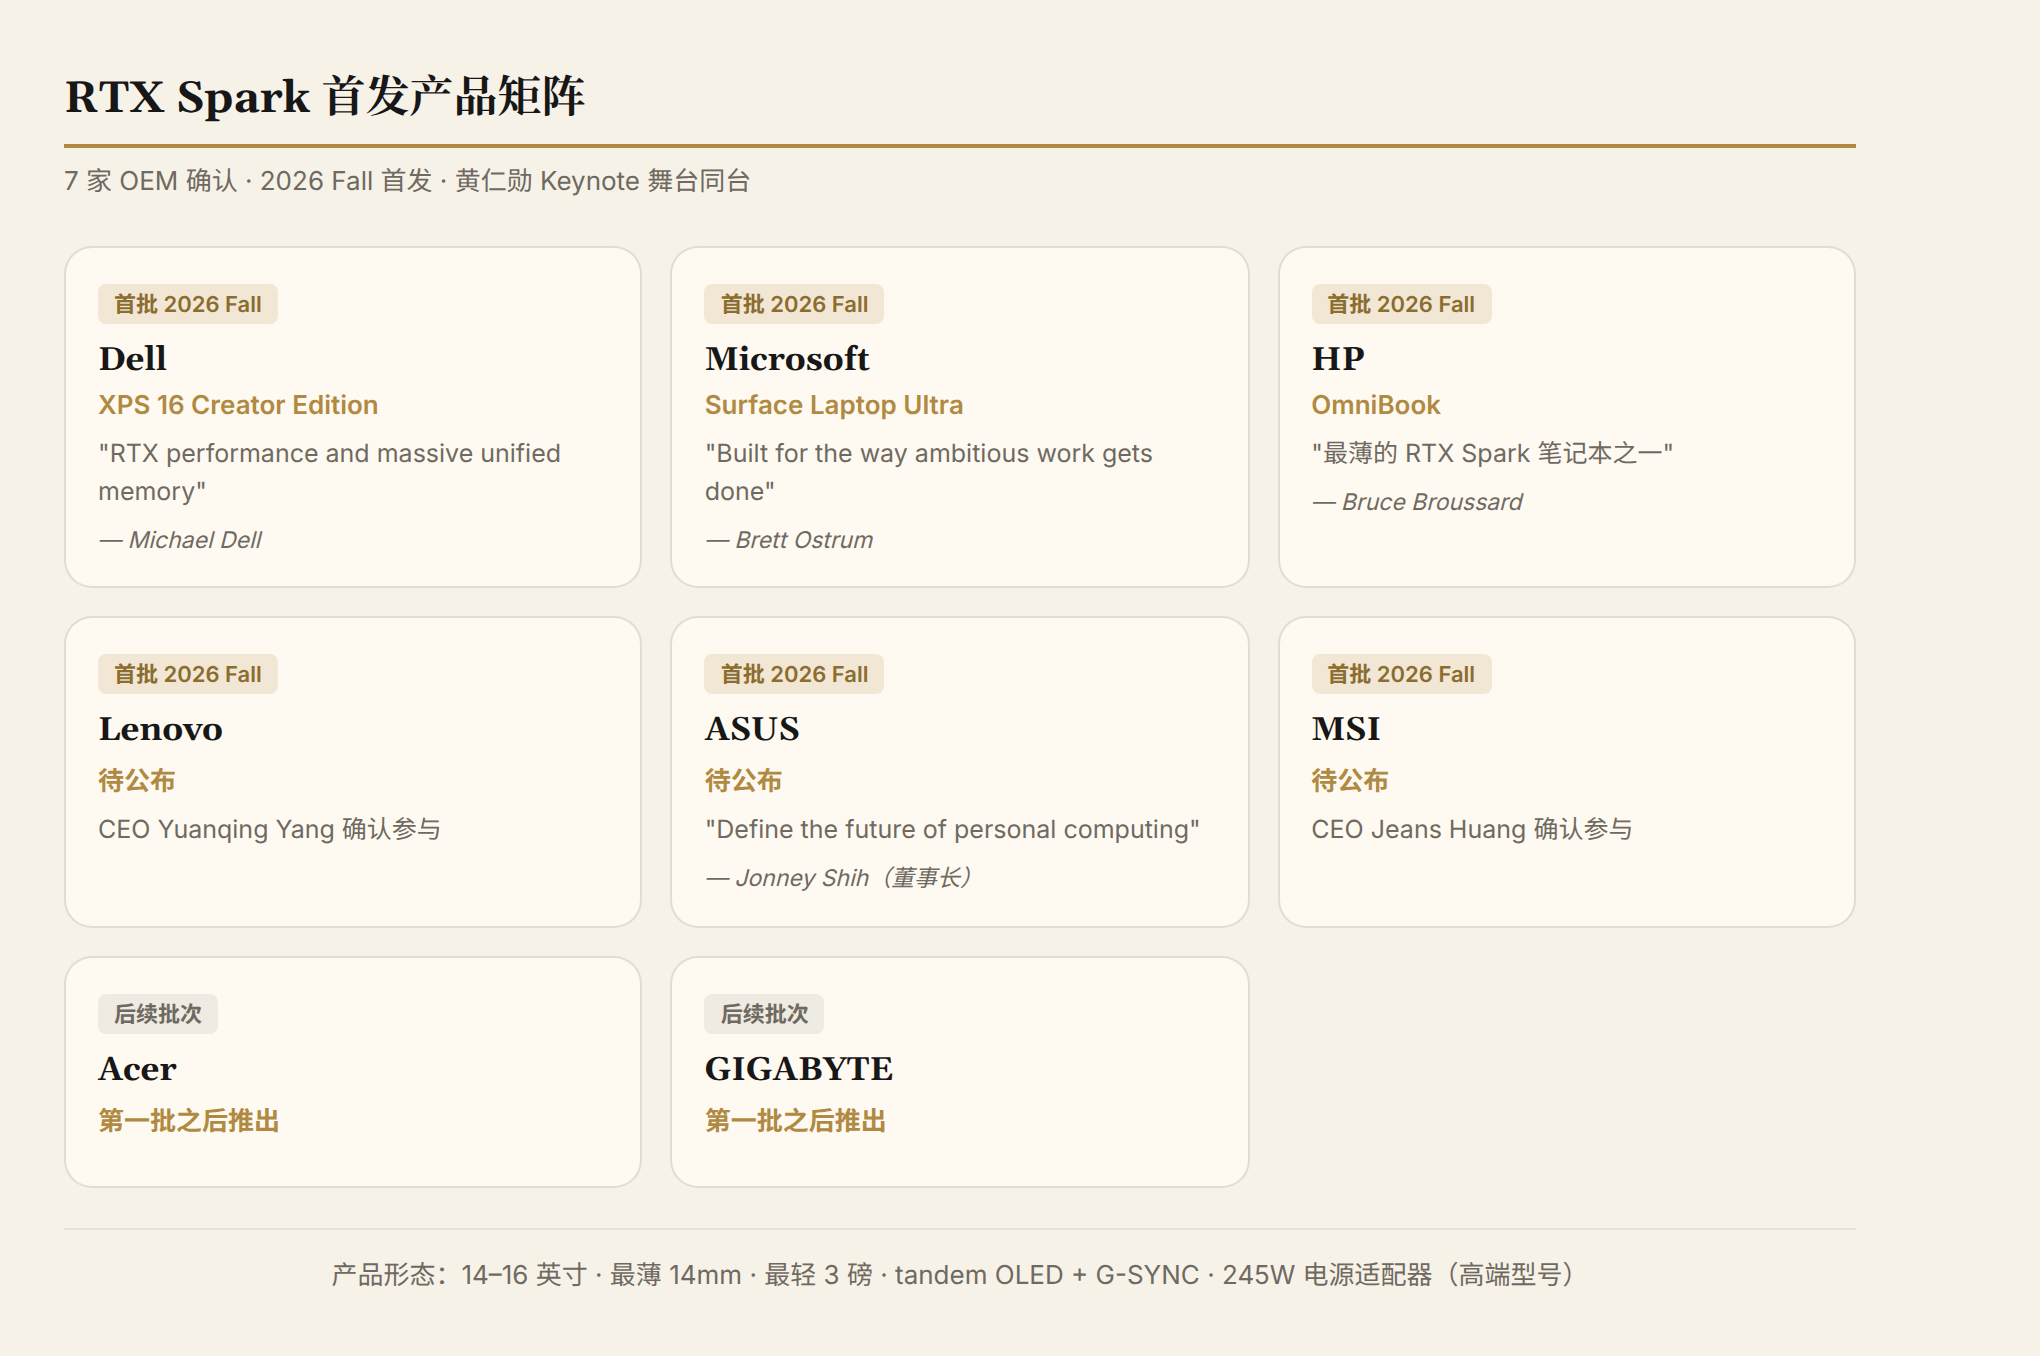Click the "后续批次" badge on the Acer card
The width and height of the screenshot is (2040, 1356).
pos(158,1014)
